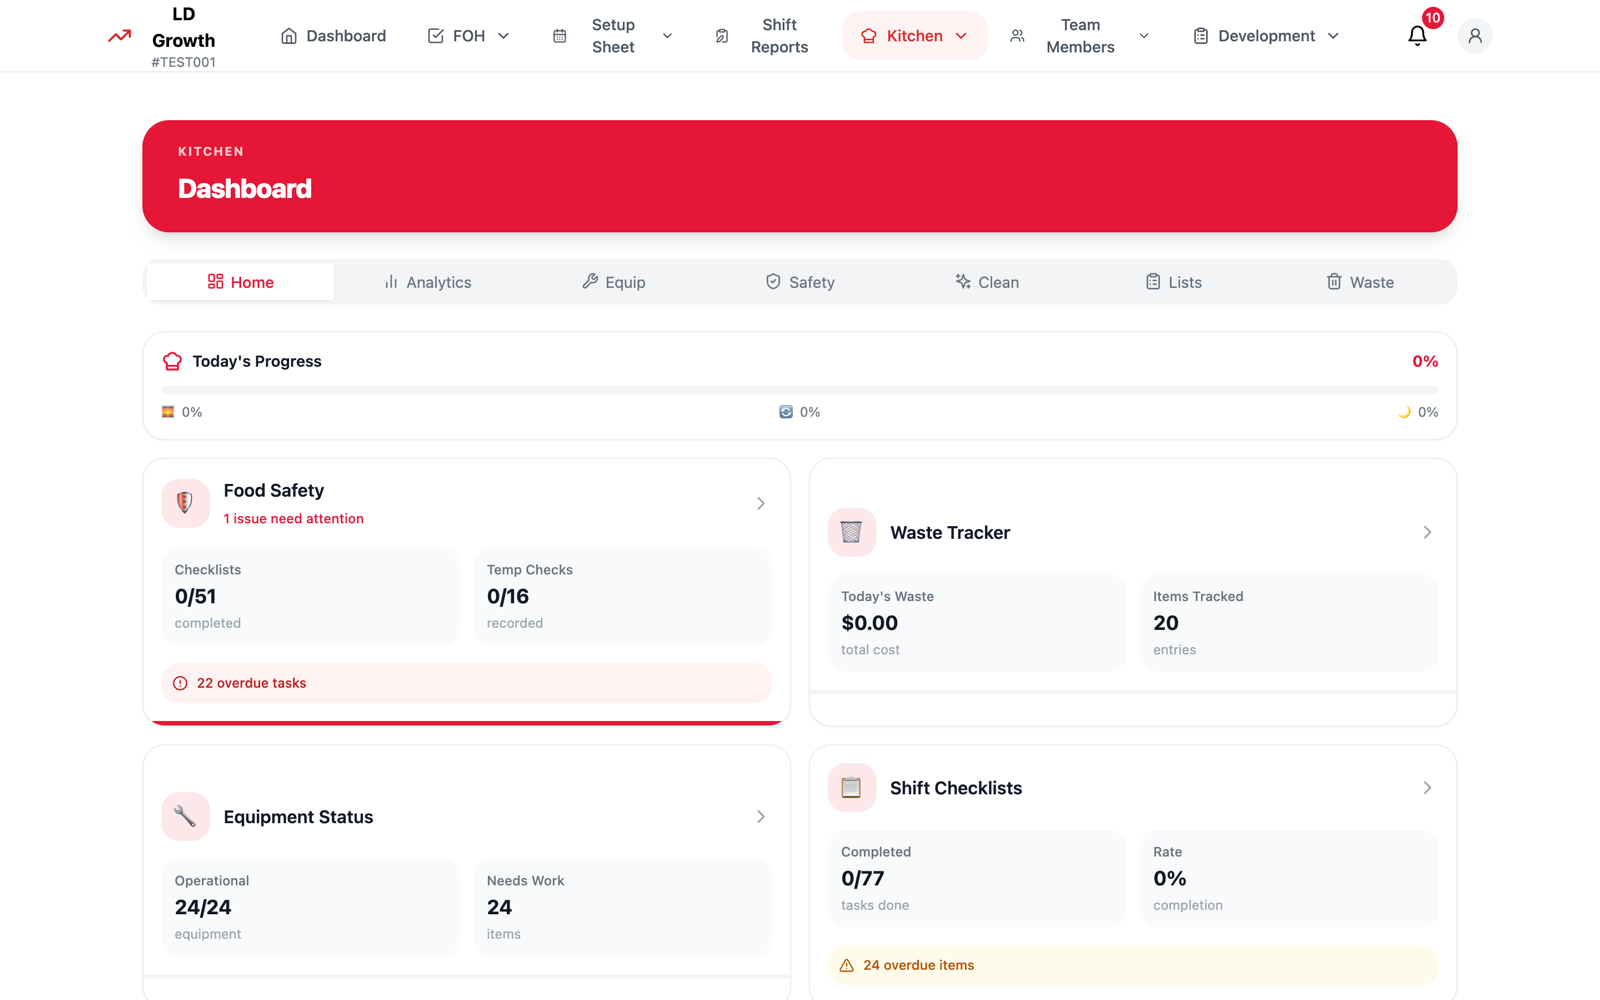Click the Today's Progress bar
The width and height of the screenshot is (1600, 1000).
(800, 389)
